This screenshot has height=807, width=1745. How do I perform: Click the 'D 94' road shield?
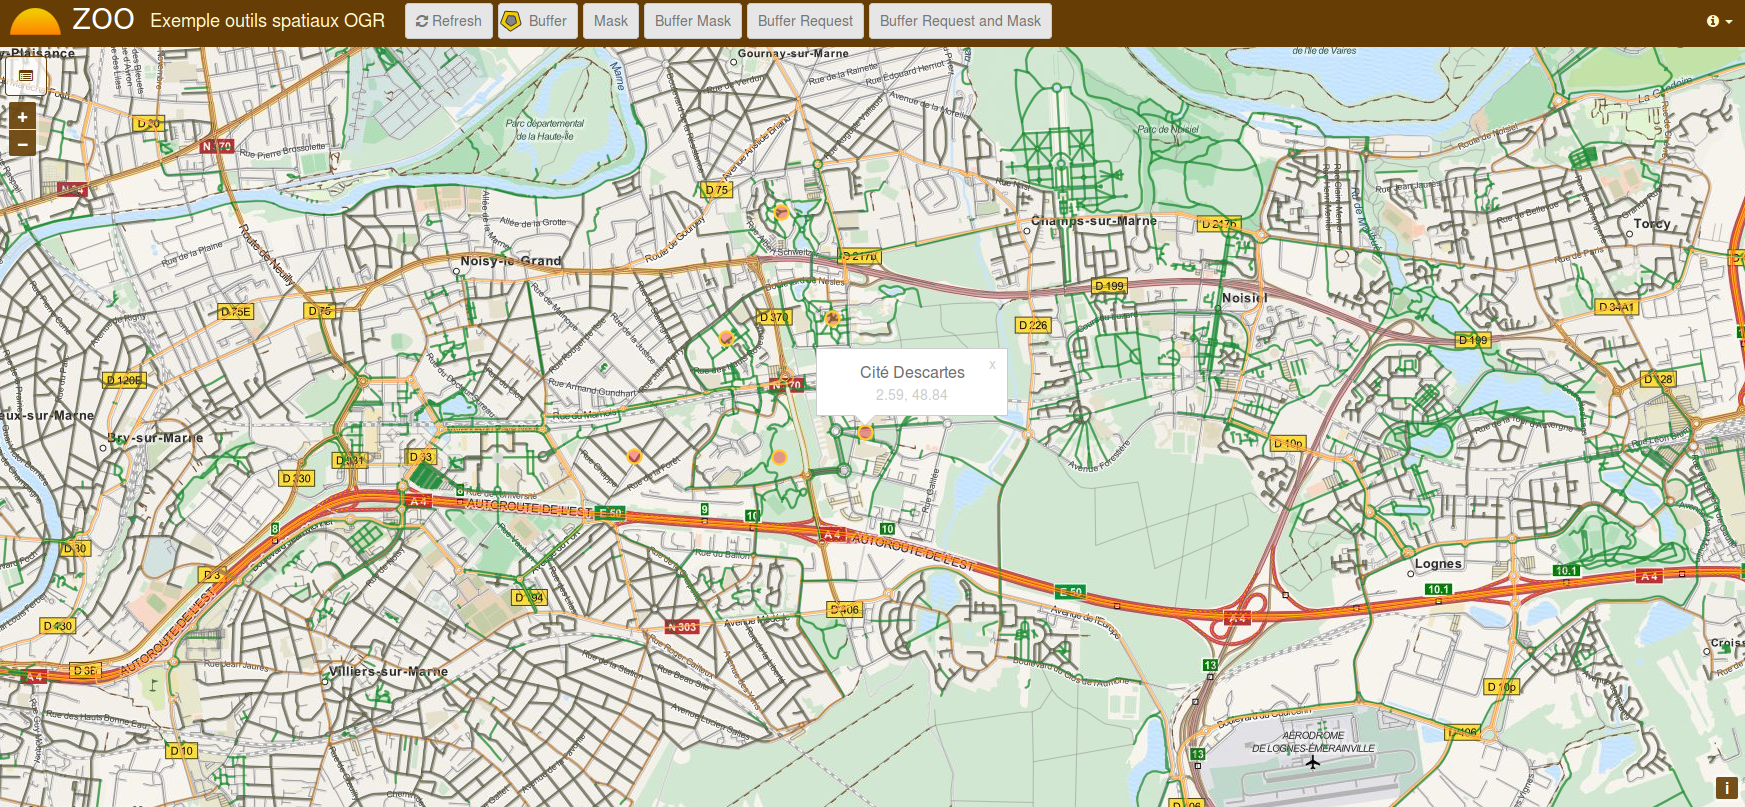click(529, 598)
